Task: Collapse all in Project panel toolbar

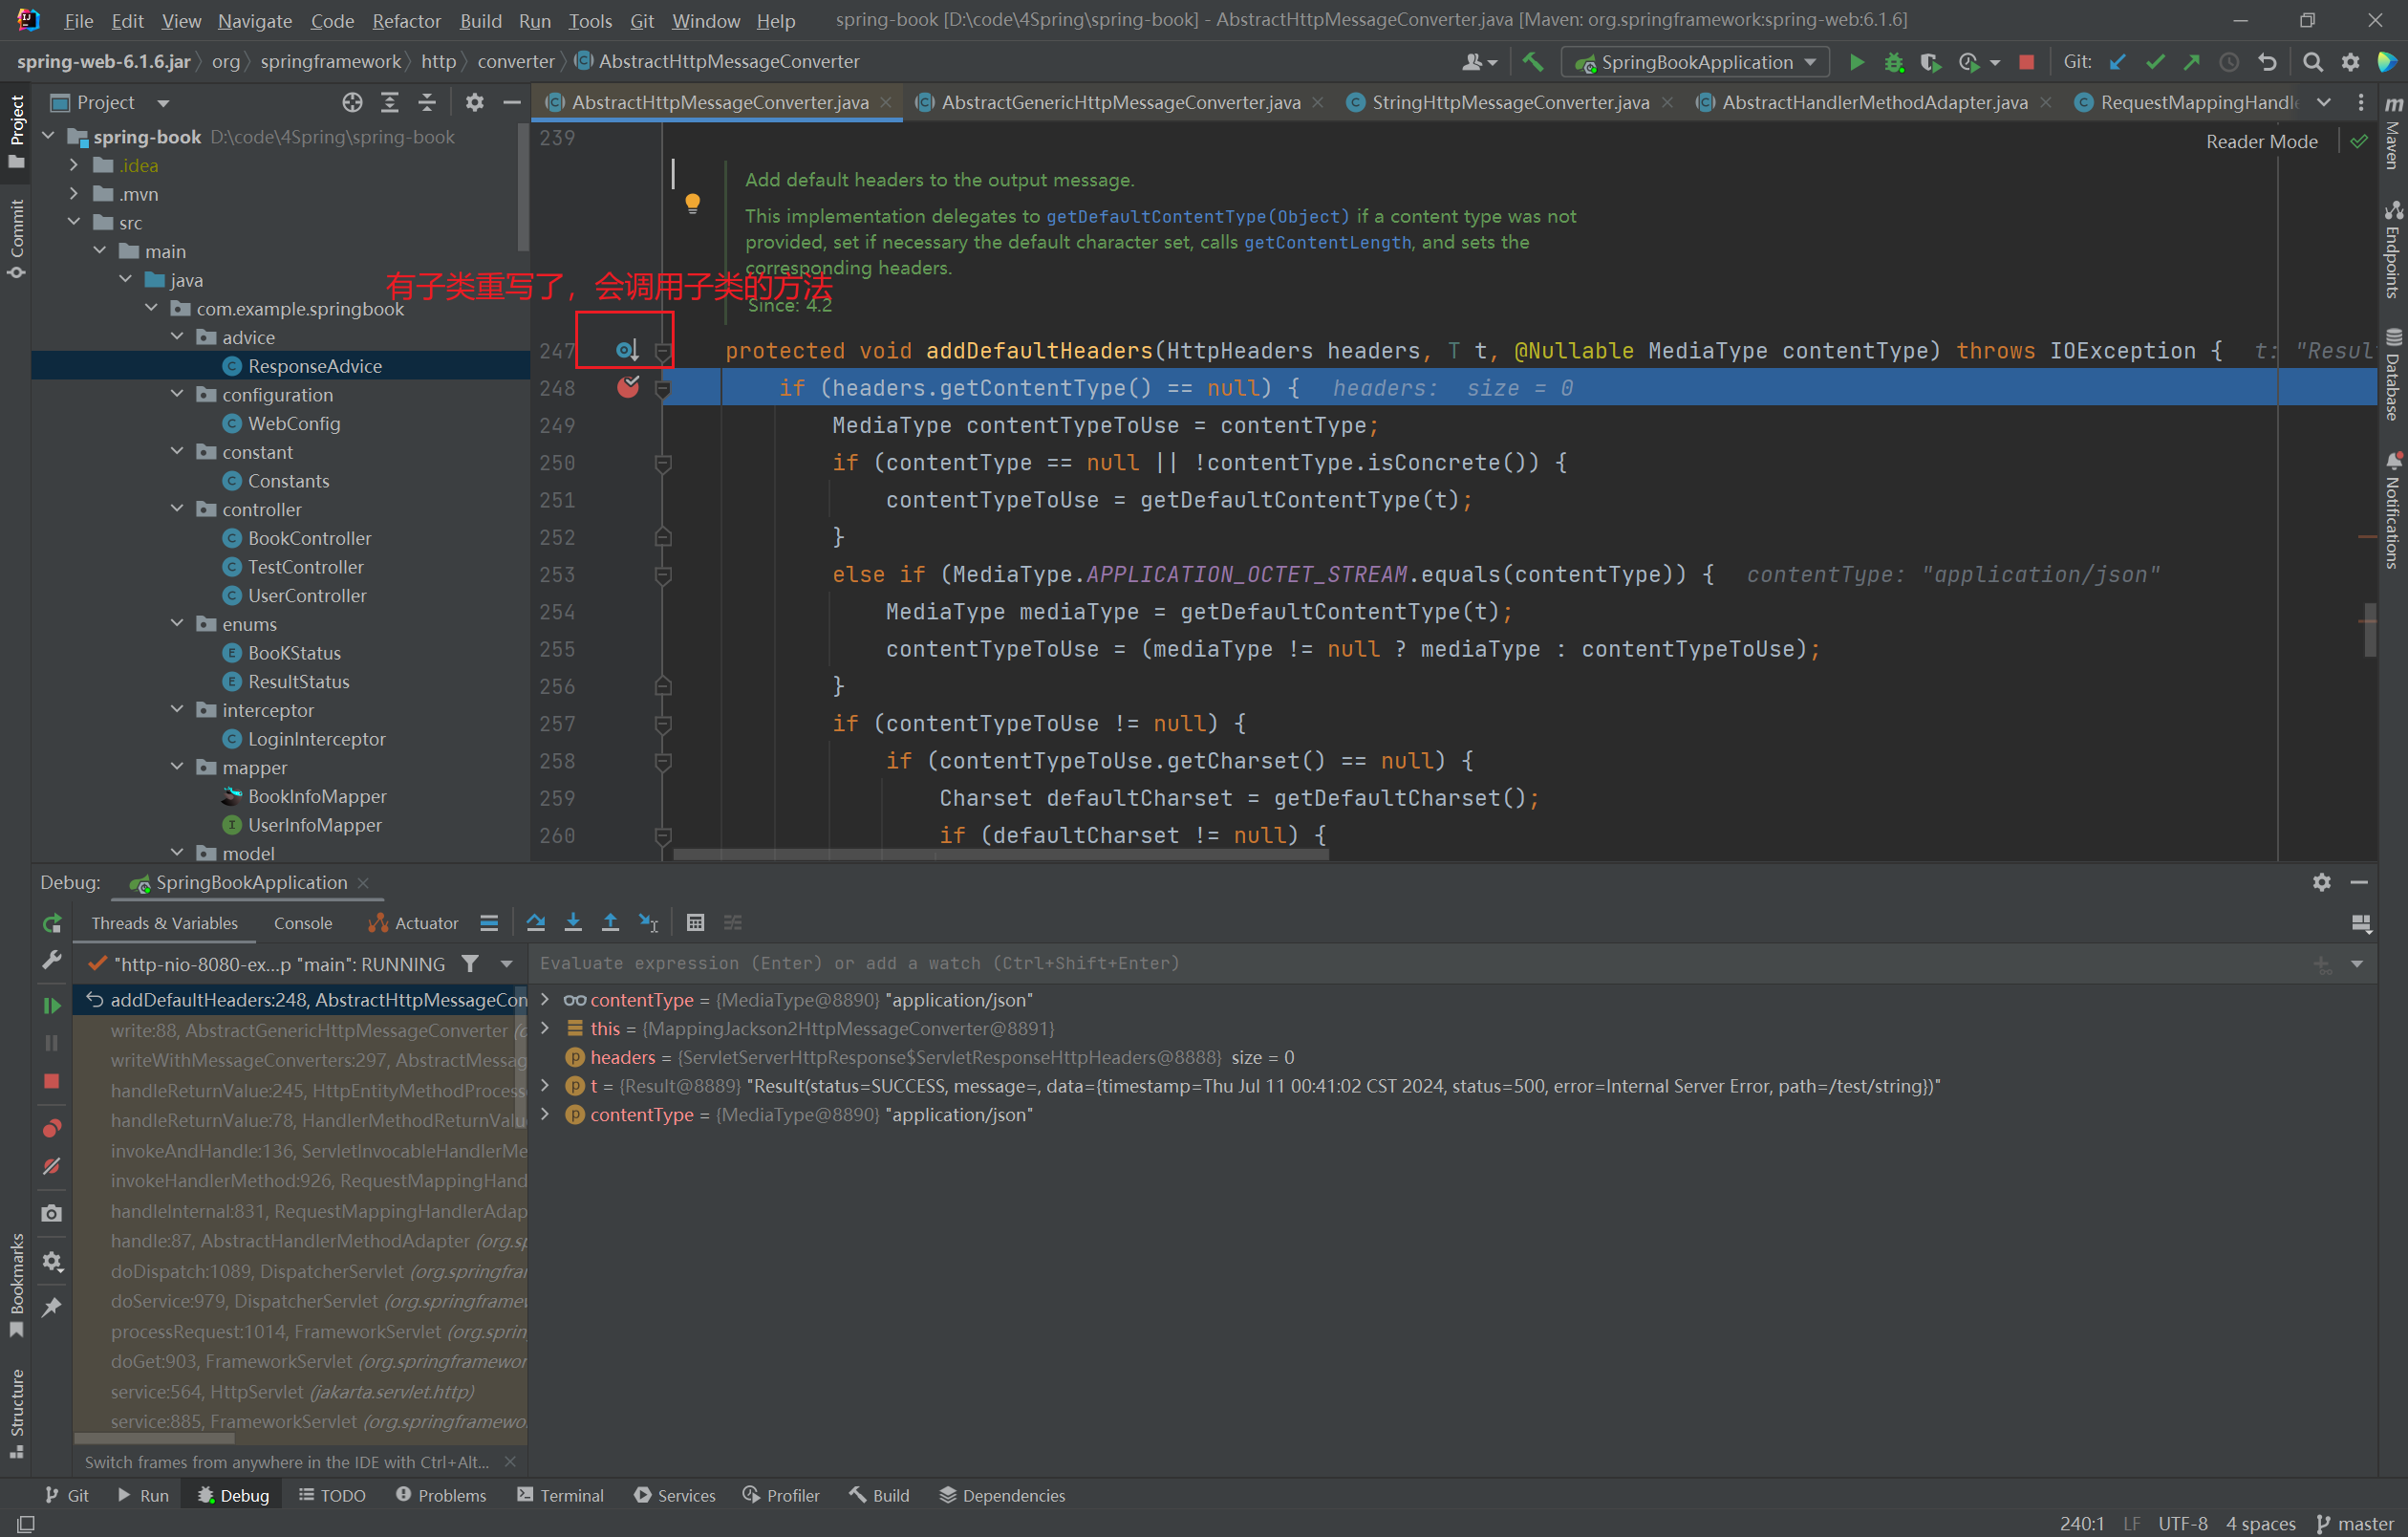Action: pos(427,102)
